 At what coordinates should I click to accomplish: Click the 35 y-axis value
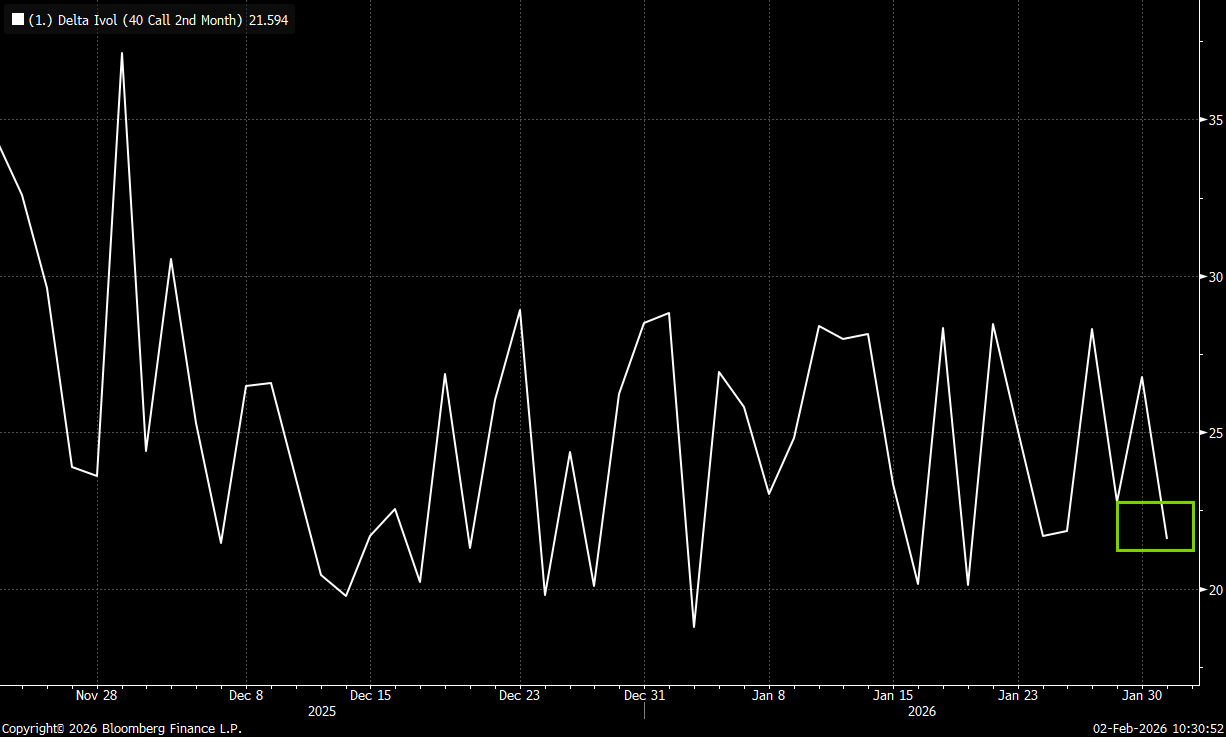click(1216, 120)
